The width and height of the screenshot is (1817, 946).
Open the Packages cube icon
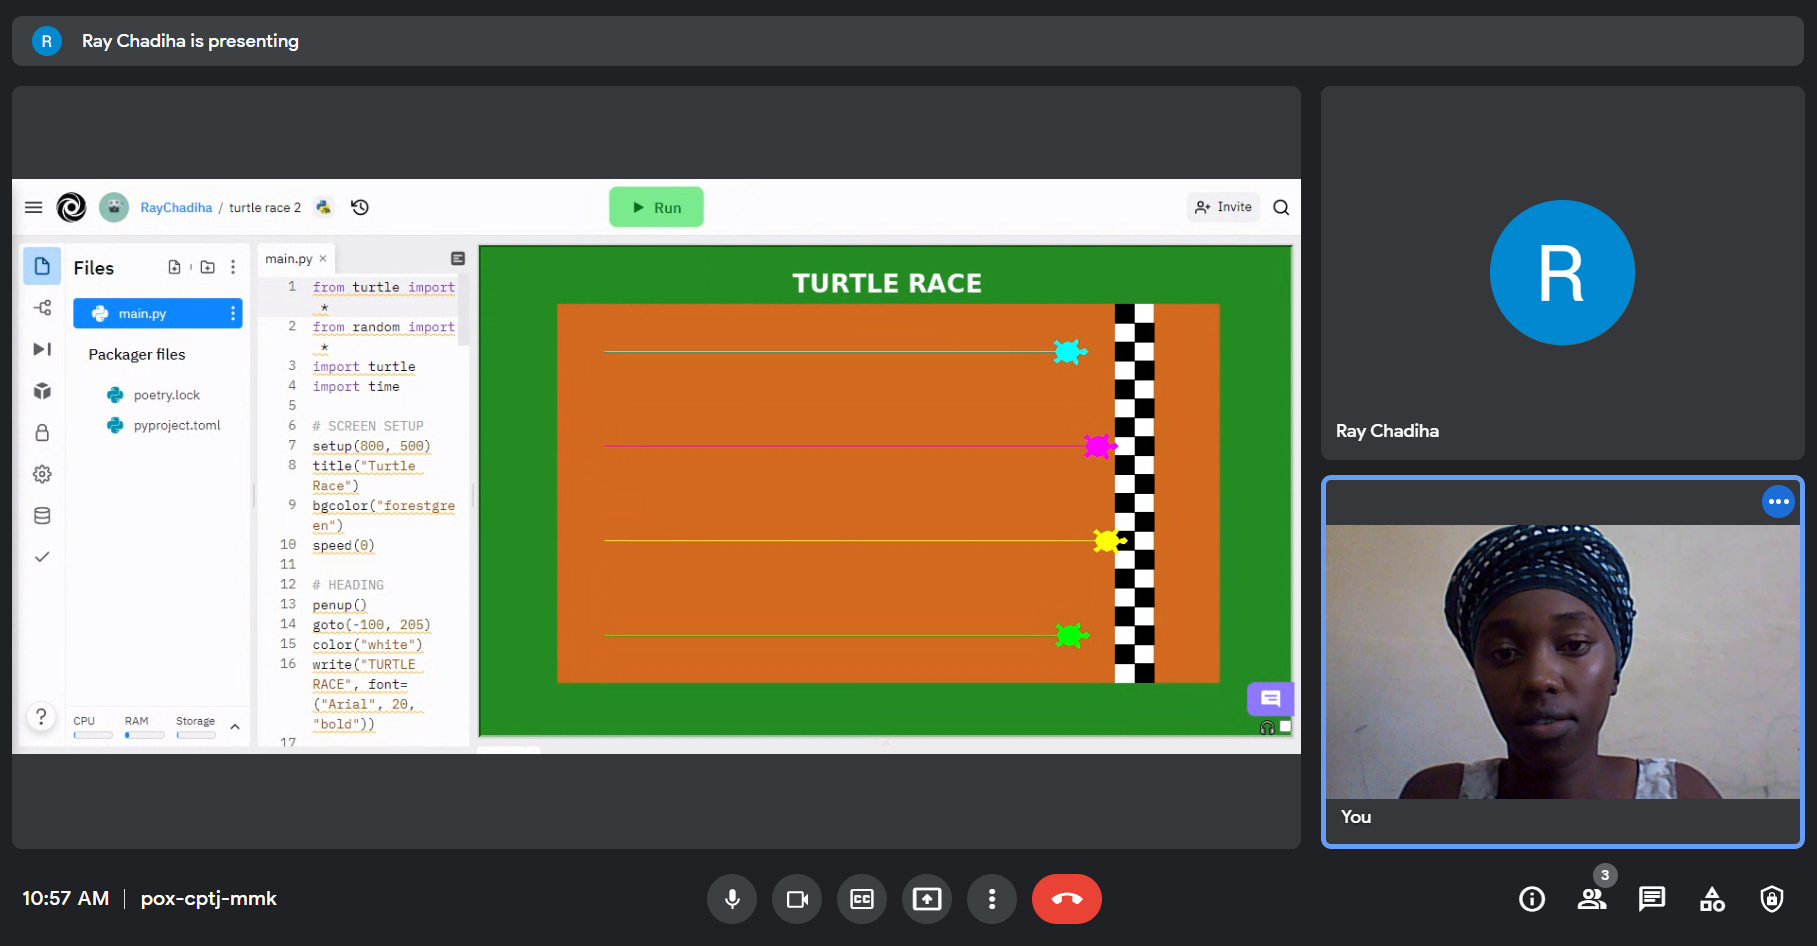(x=42, y=391)
